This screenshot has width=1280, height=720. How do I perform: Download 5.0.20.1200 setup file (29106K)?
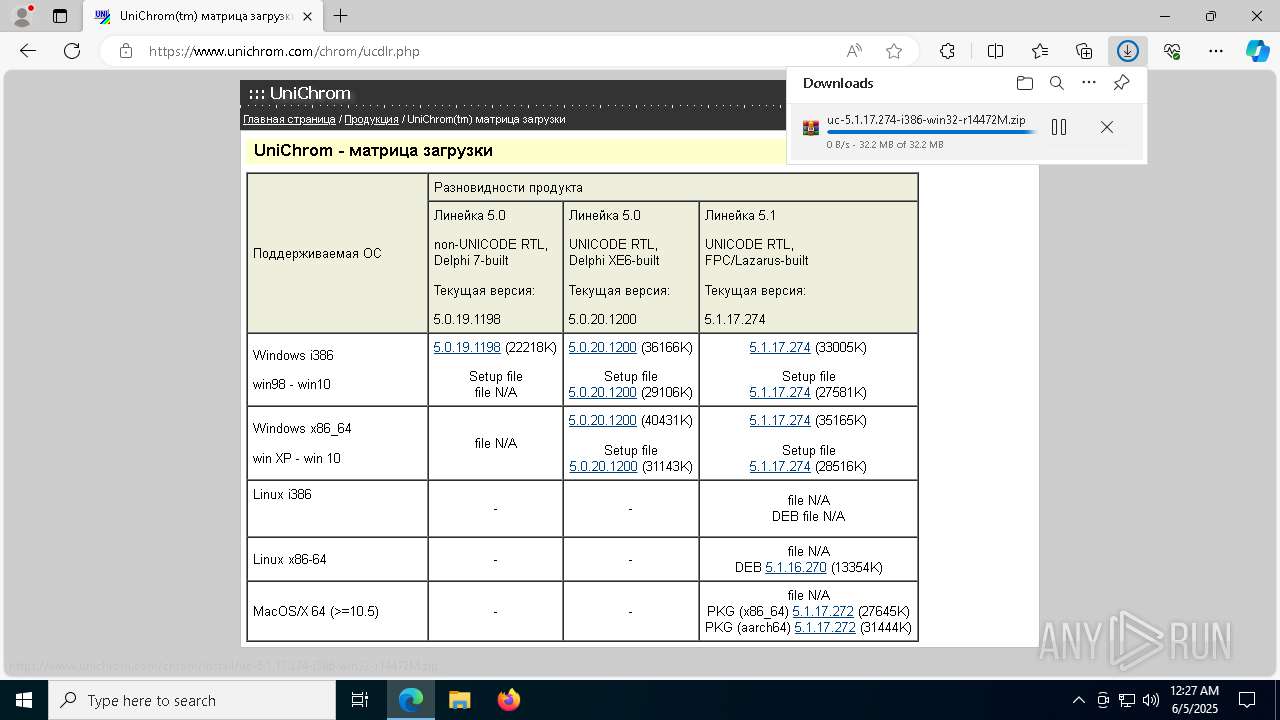coord(602,393)
